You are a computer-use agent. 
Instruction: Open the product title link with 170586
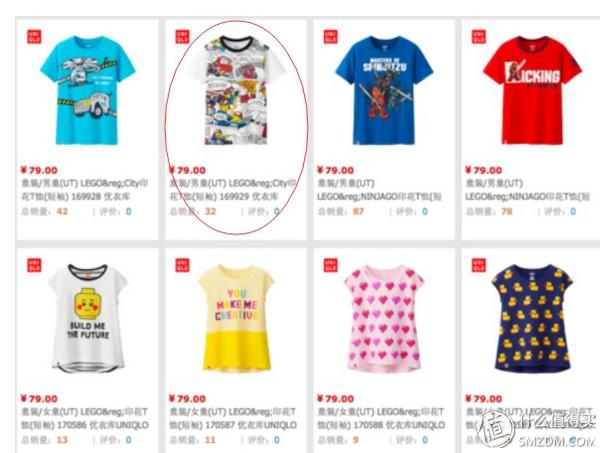[x=85, y=419]
